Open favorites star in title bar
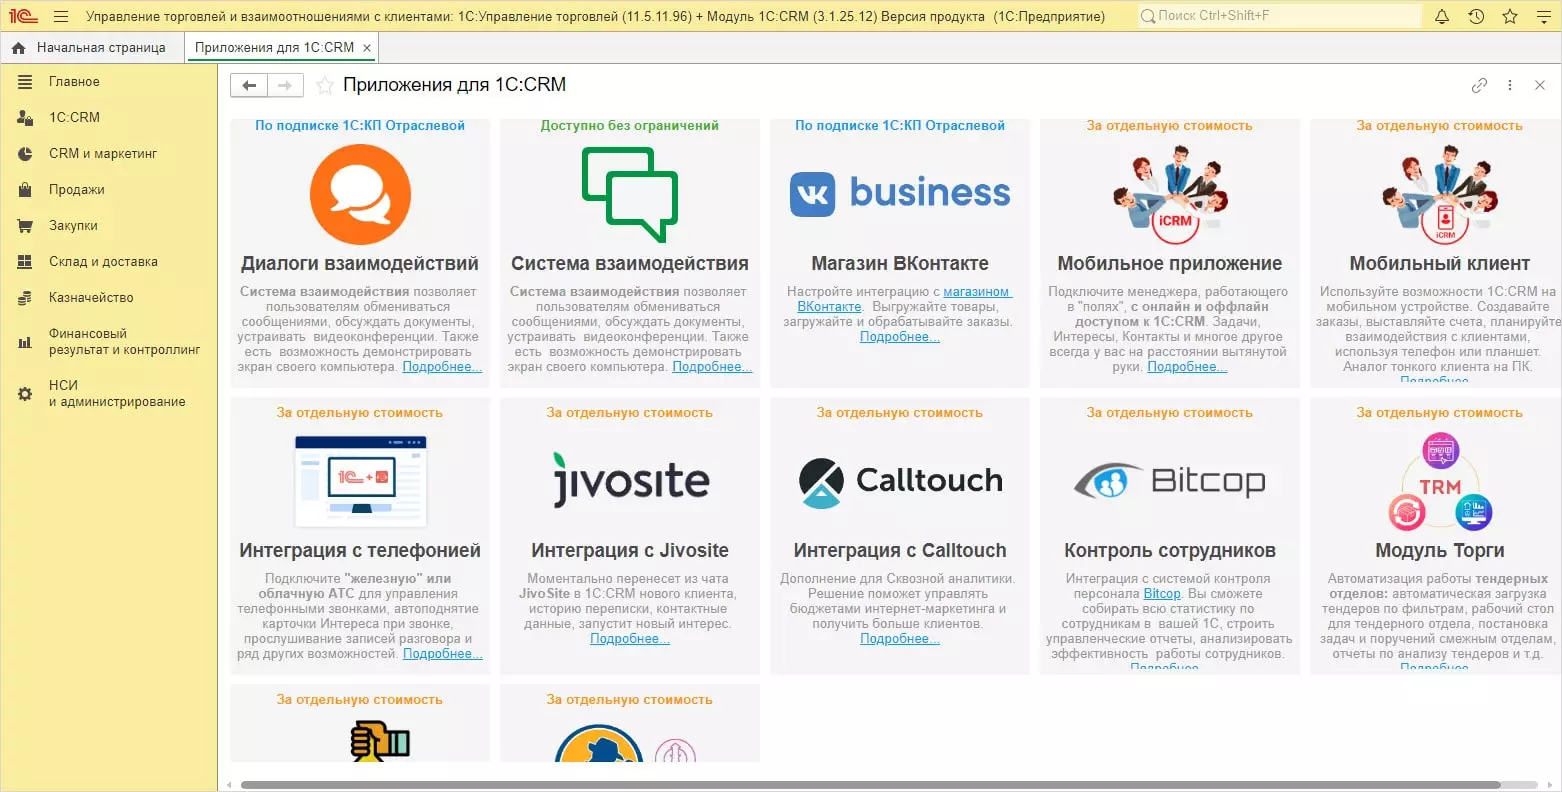 (1510, 16)
